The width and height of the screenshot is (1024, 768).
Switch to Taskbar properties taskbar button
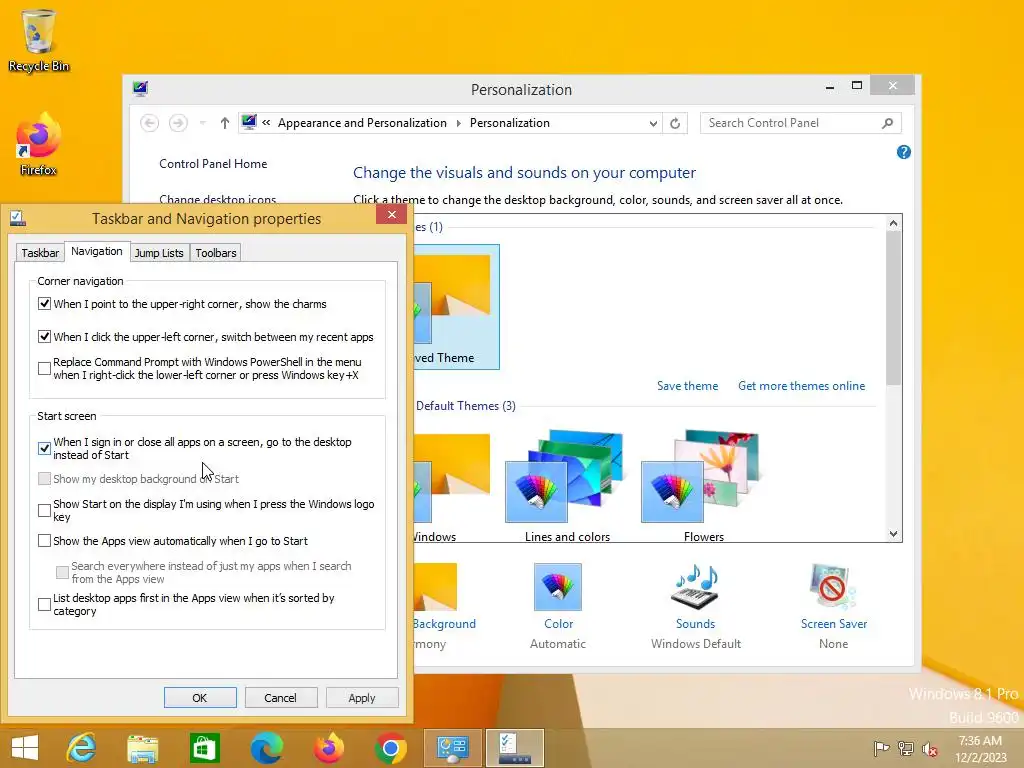click(x=515, y=748)
